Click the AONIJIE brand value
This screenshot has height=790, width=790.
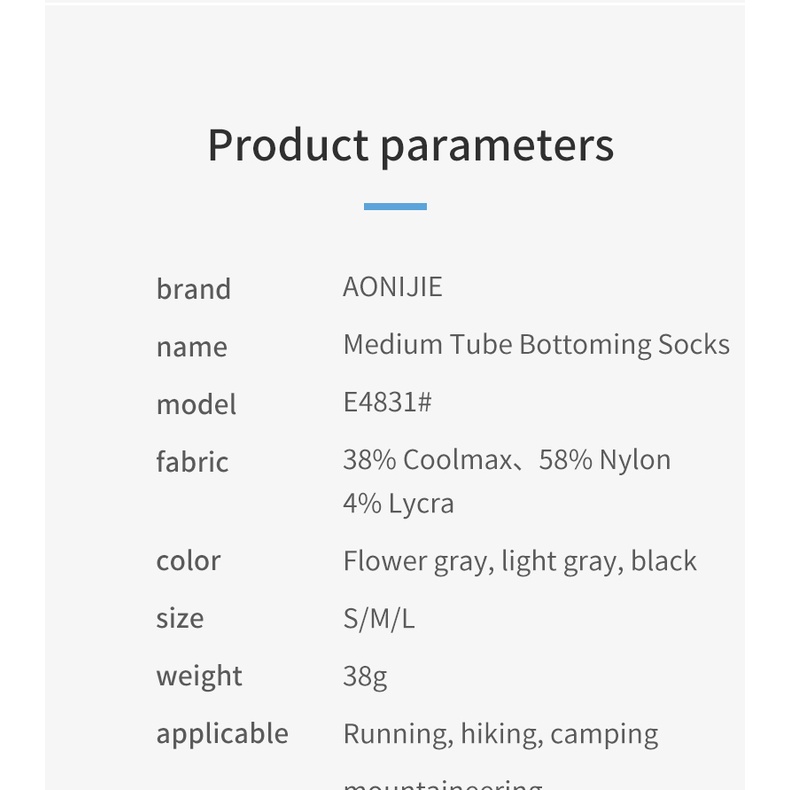click(x=392, y=287)
